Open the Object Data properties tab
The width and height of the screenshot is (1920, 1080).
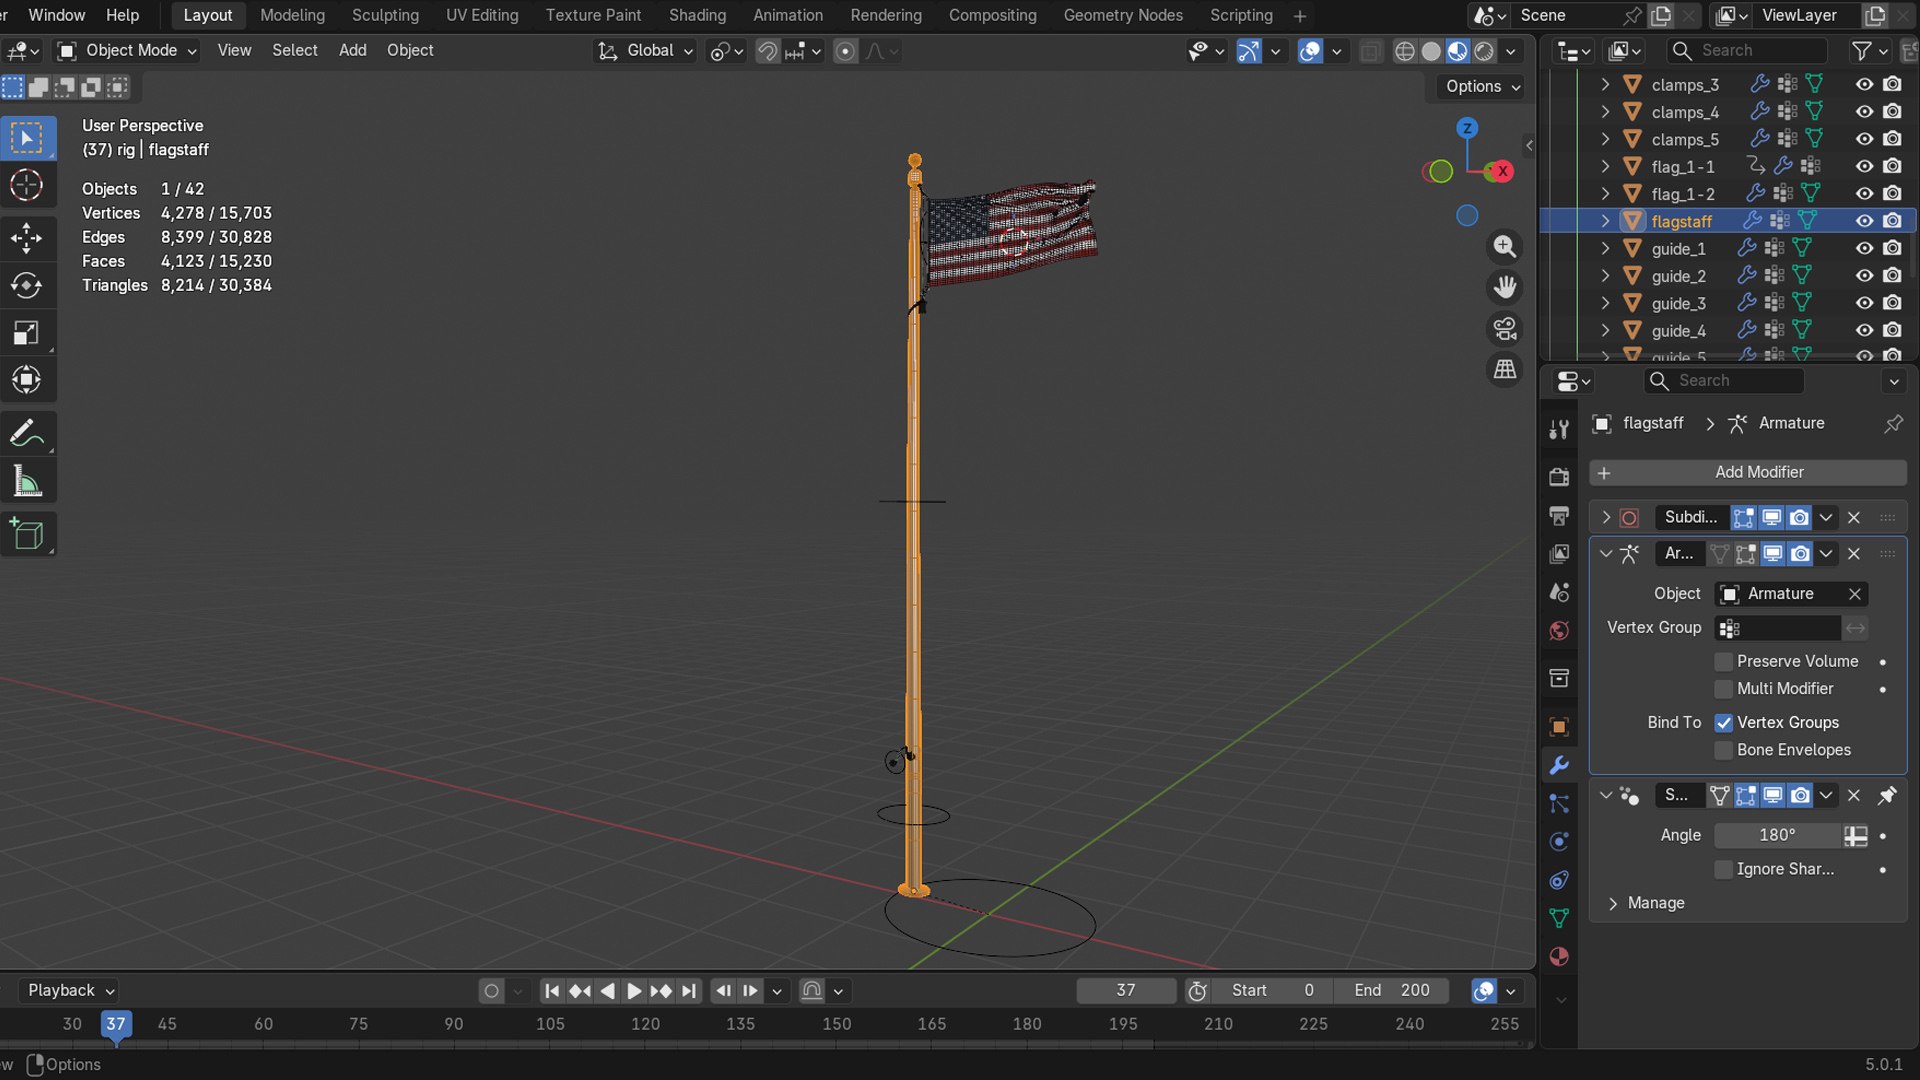[1559, 918]
